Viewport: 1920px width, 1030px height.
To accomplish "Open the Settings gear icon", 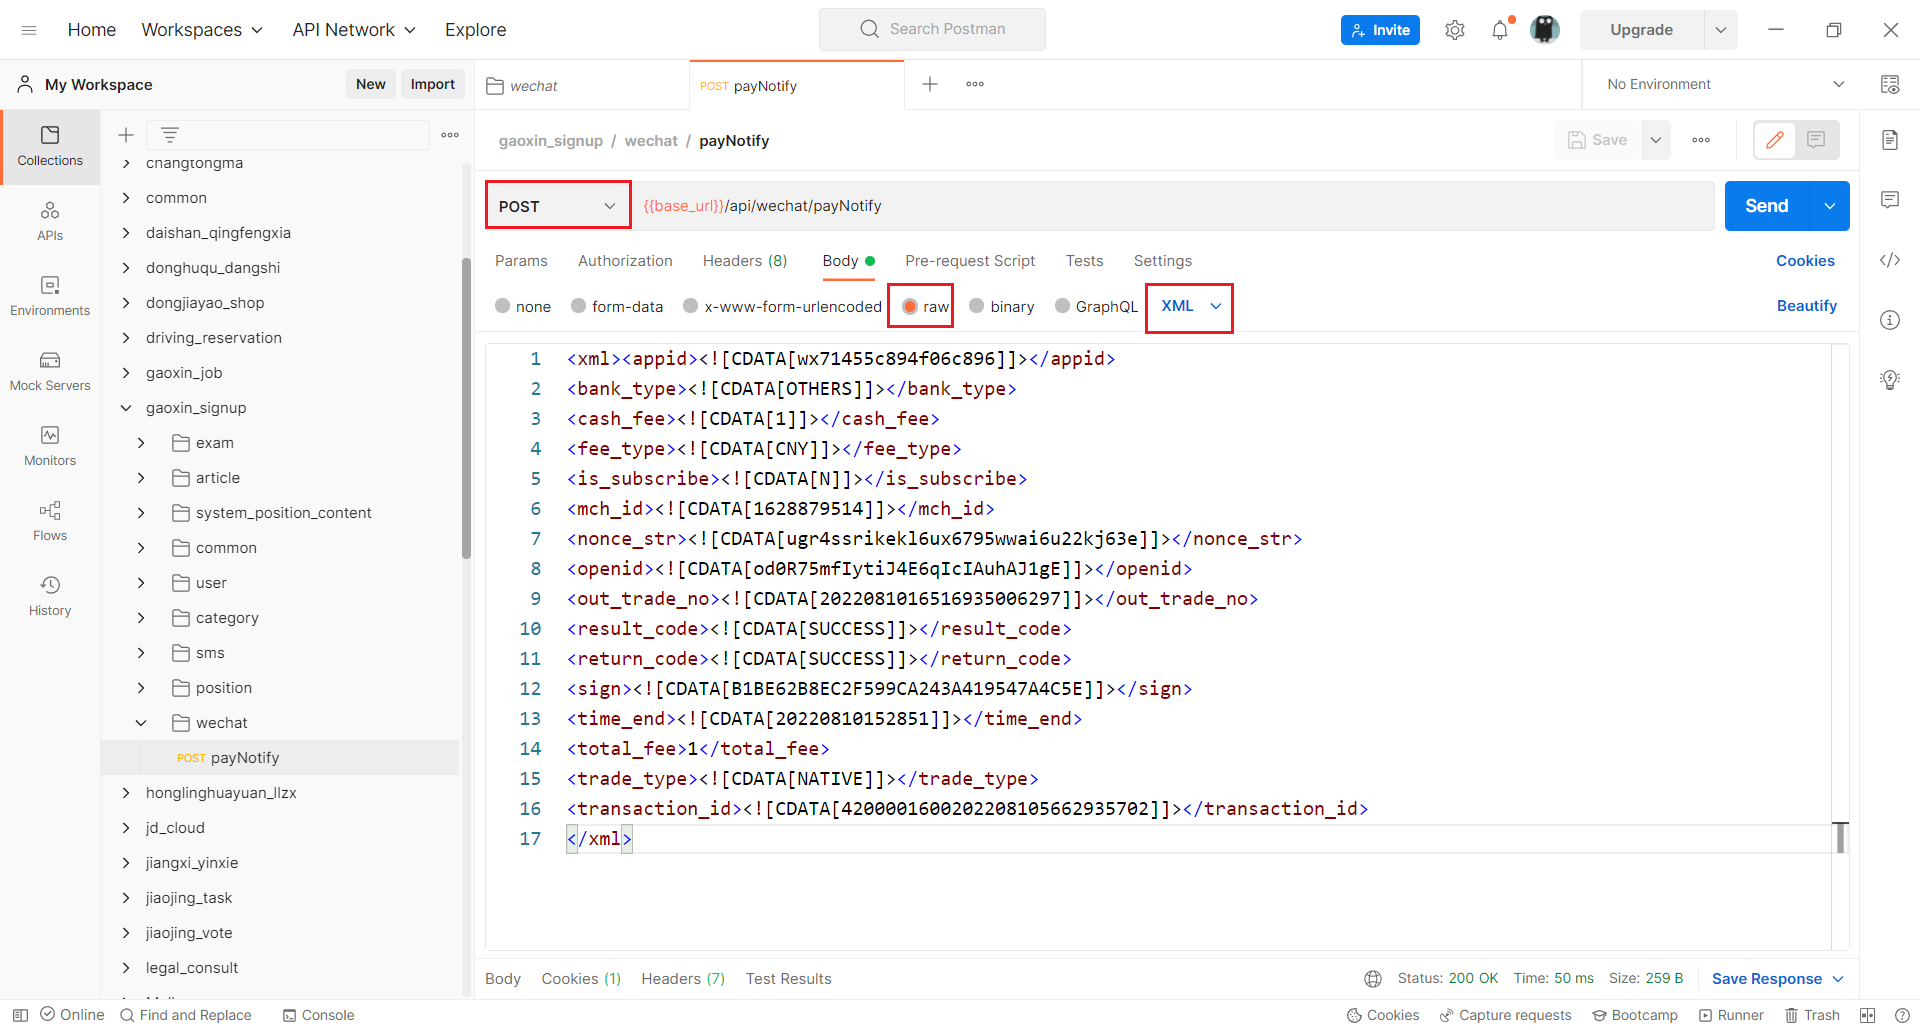I will click(x=1455, y=30).
